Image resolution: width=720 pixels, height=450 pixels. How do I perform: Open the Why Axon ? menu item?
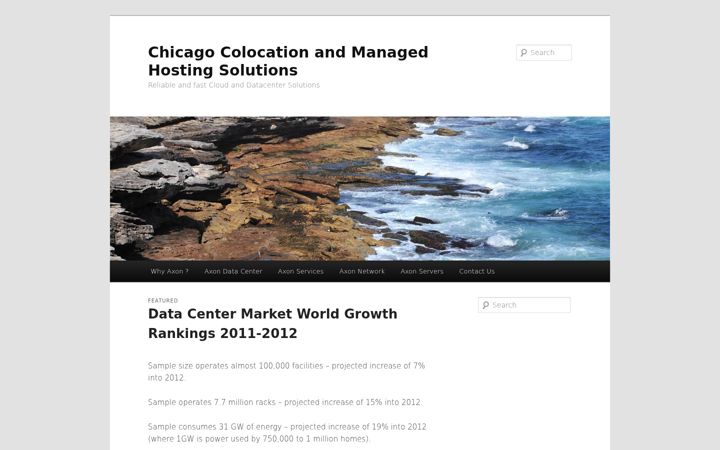[169, 271]
